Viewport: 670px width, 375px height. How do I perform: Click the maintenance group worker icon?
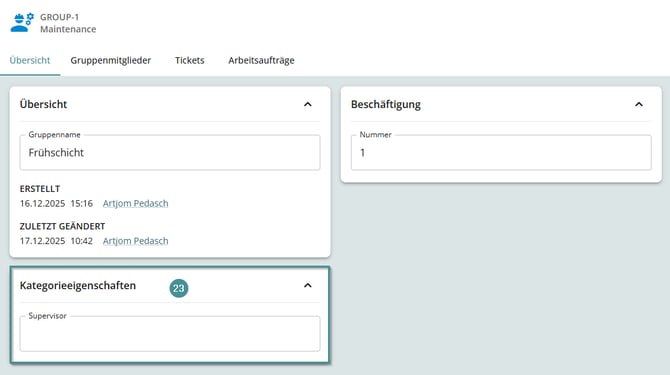click(x=22, y=23)
